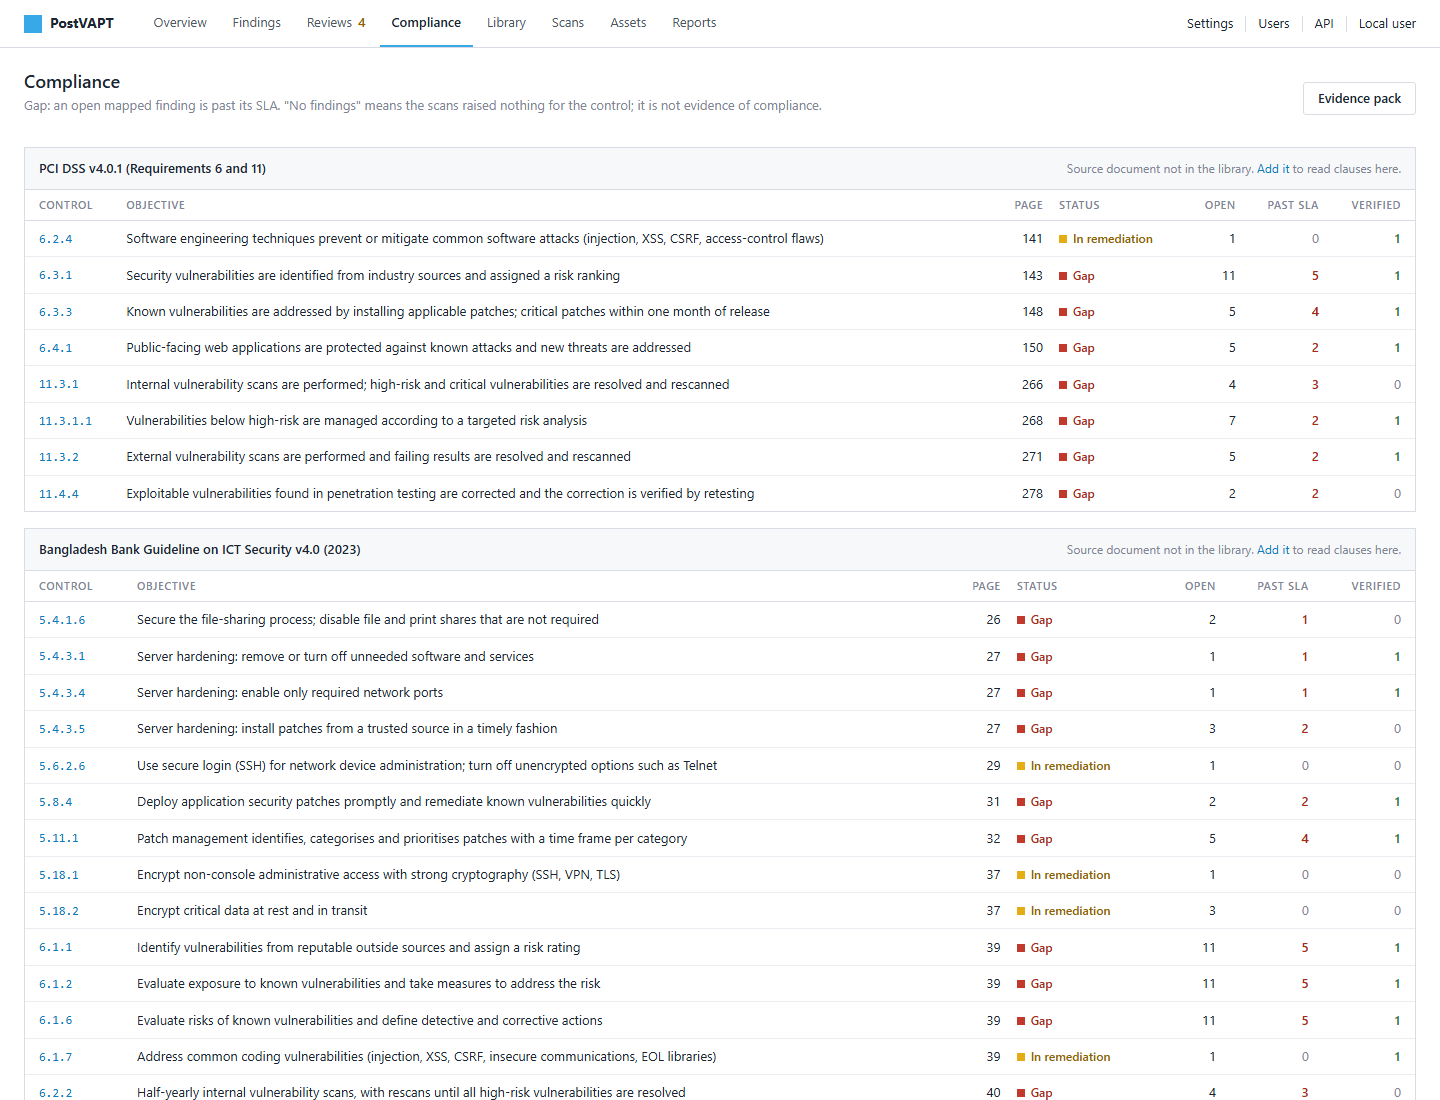Open the Overview tab
This screenshot has height=1100, width=1440.
point(180,23)
